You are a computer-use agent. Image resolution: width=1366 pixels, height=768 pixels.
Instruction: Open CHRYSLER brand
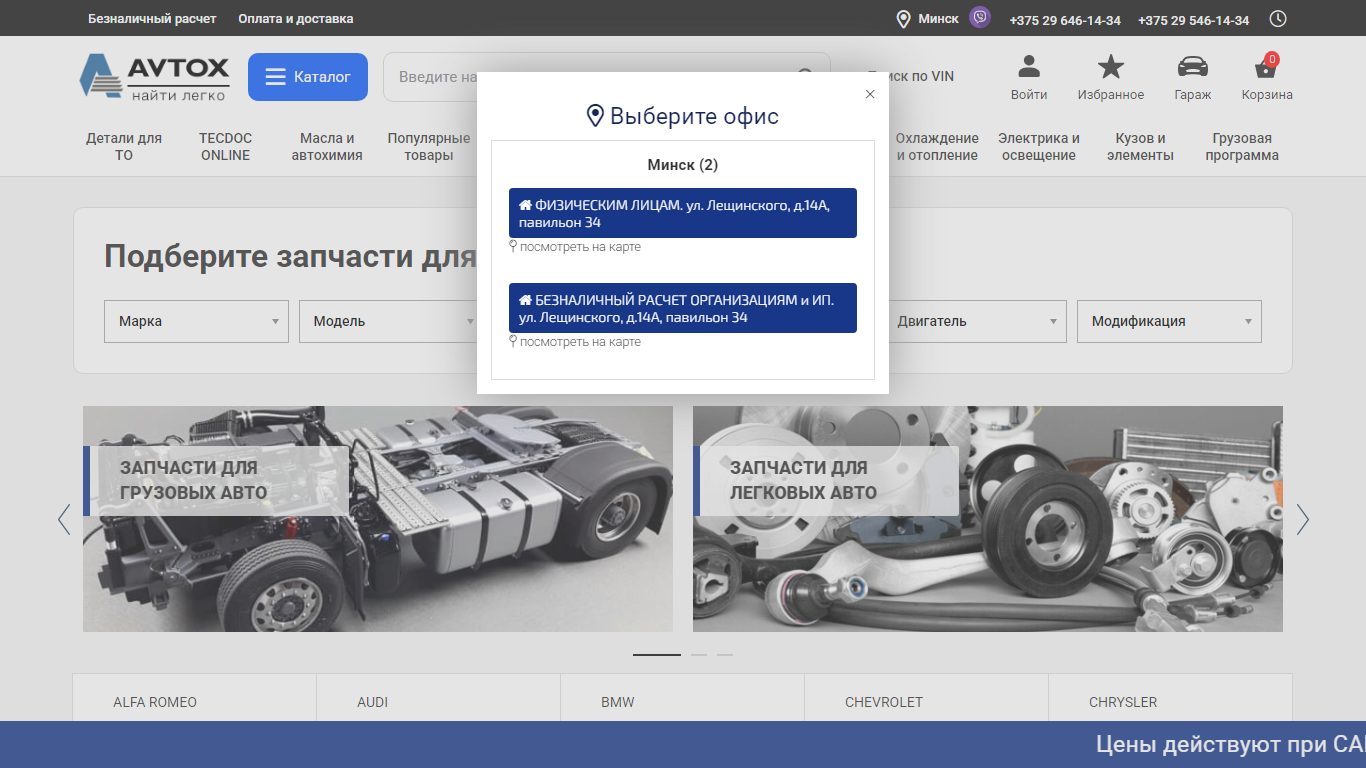pos(1123,702)
